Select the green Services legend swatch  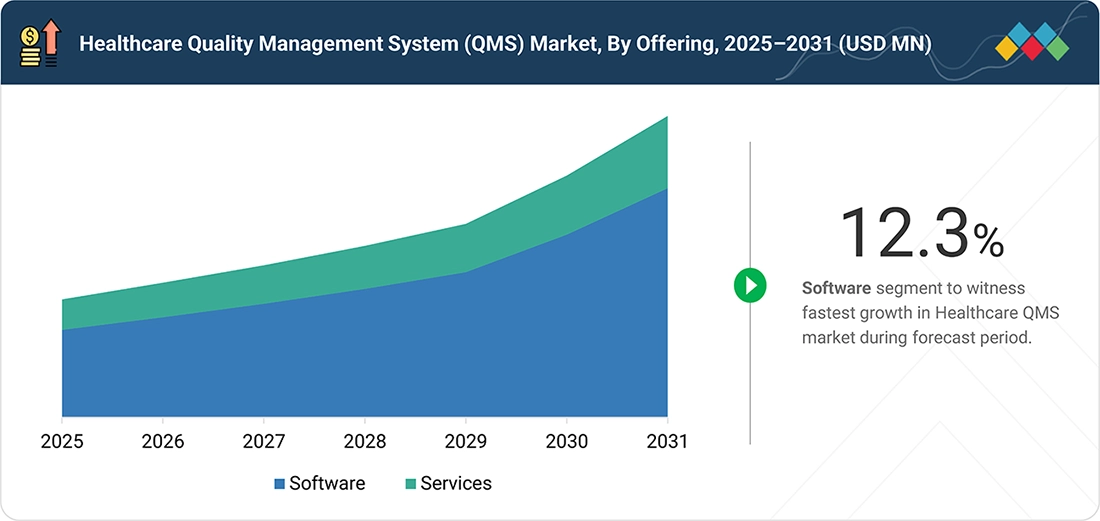[x=411, y=484]
